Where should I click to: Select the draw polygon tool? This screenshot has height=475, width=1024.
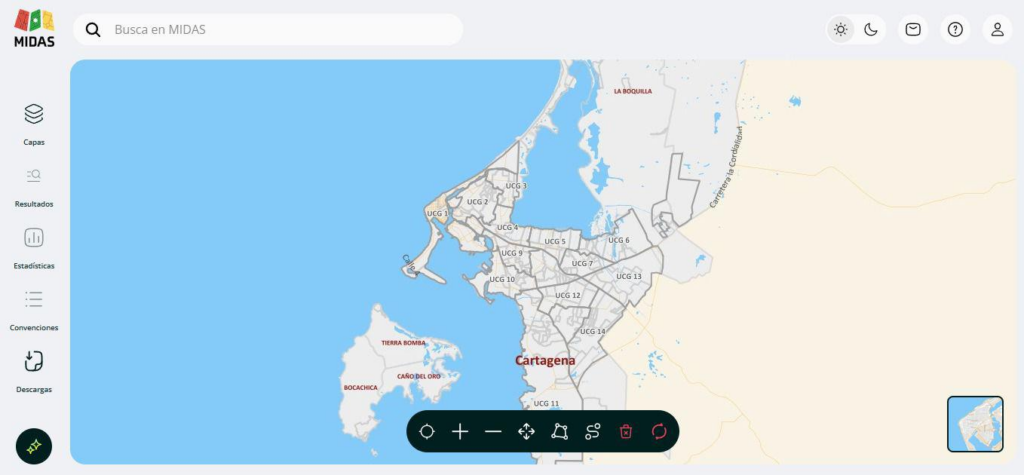coord(559,431)
